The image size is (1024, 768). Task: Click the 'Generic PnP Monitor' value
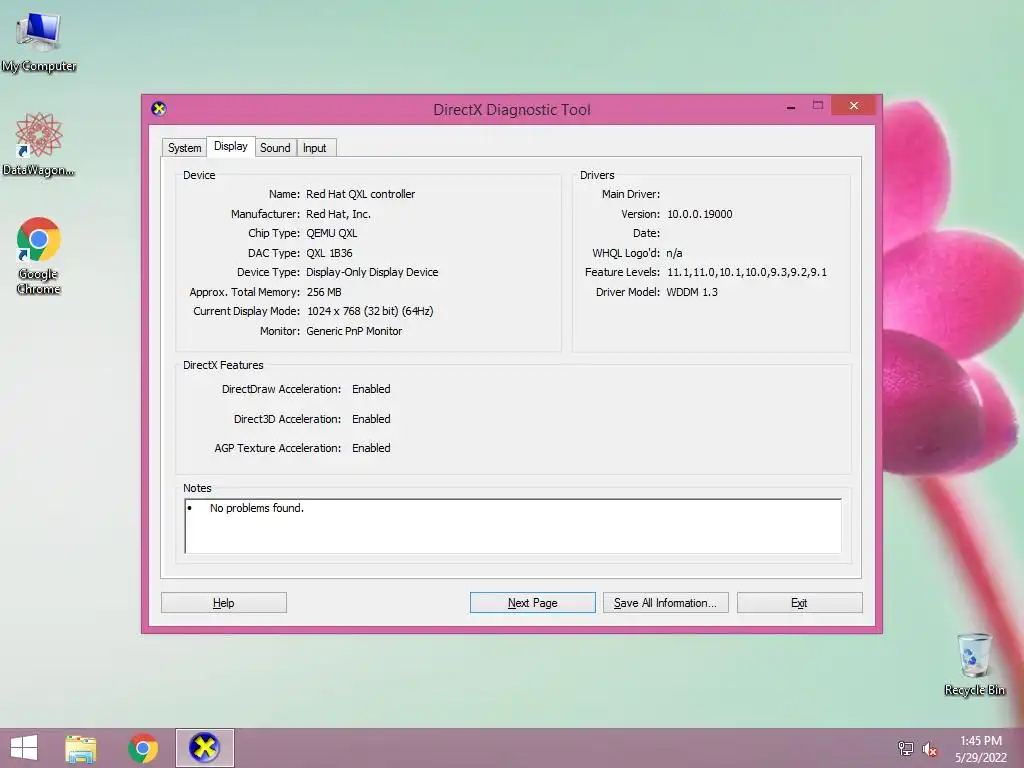click(354, 331)
